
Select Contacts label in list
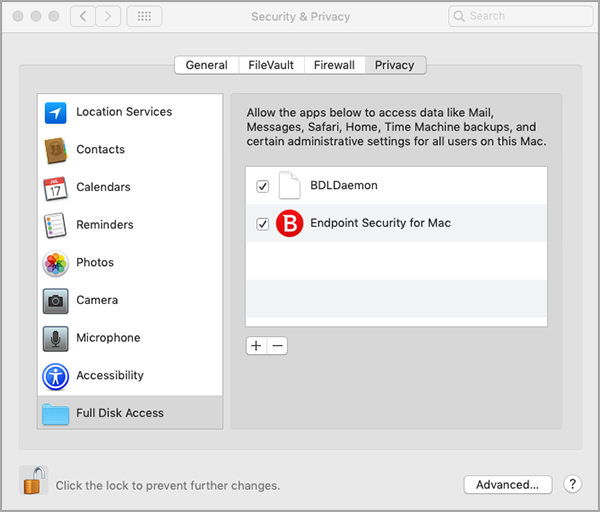click(101, 149)
